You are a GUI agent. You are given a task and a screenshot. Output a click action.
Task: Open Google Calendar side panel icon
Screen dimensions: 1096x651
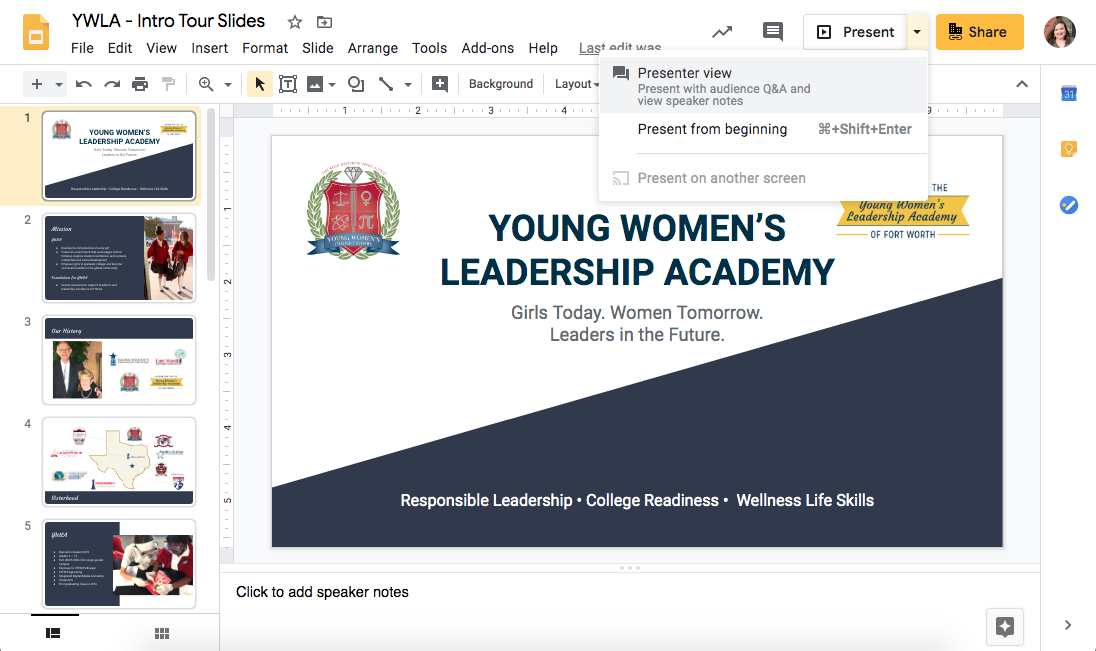click(x=1069, y=93)
